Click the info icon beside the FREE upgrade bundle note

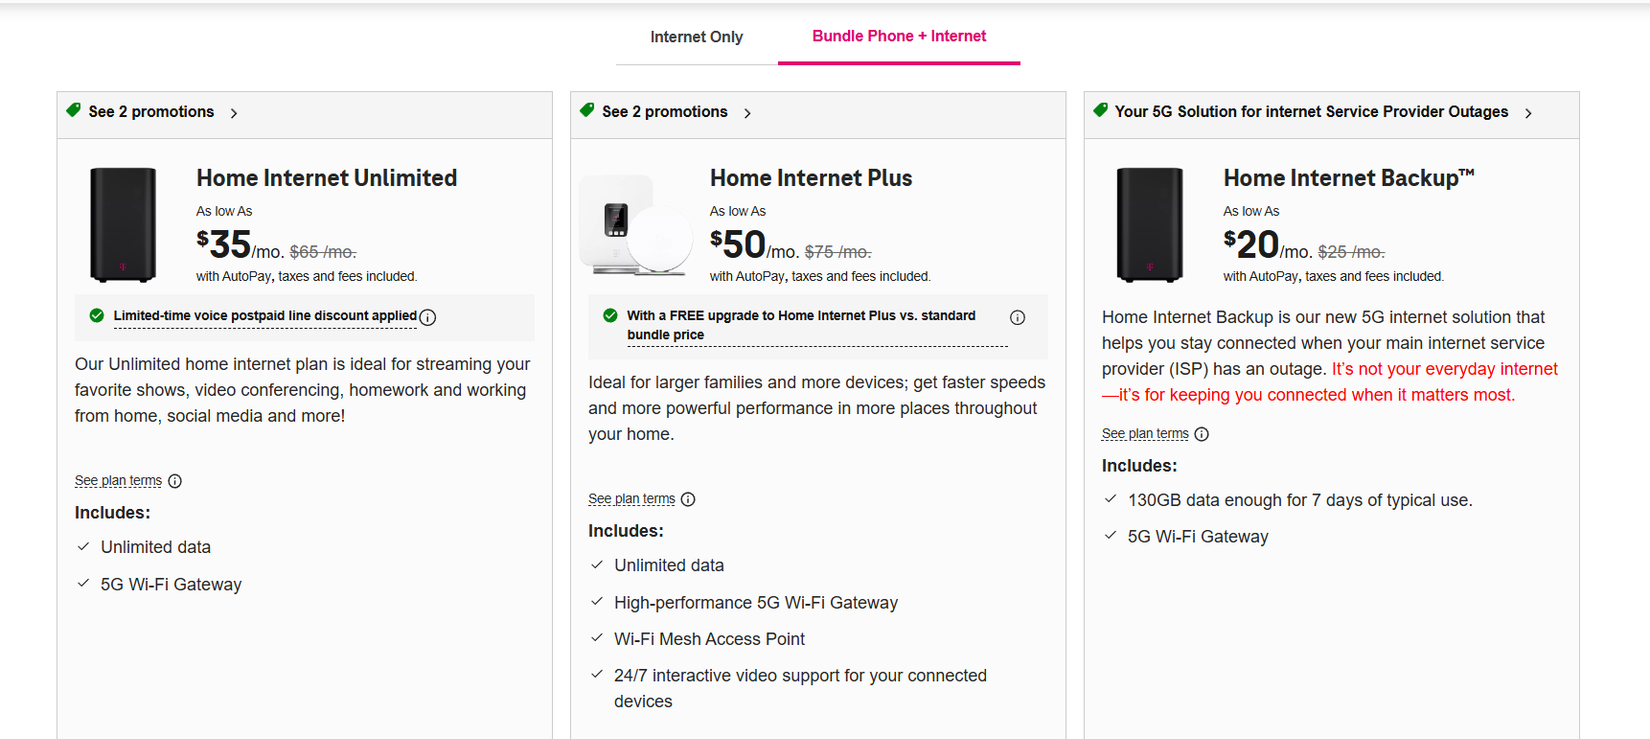point(1018,317)
